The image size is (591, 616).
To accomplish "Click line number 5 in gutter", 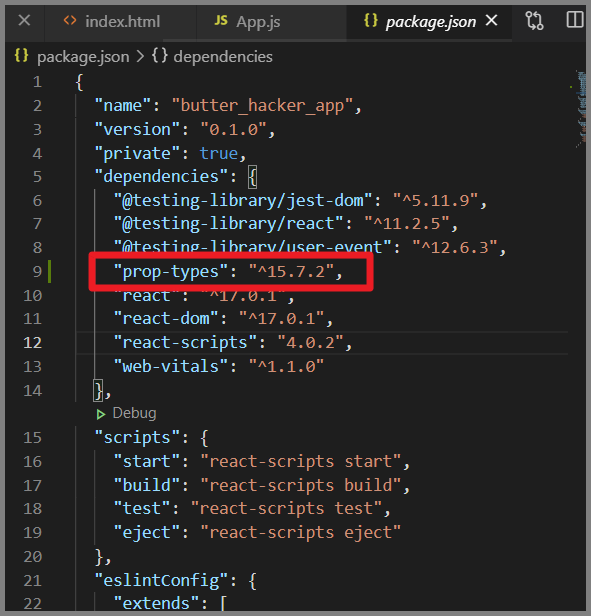I will [x=37, y=177].
